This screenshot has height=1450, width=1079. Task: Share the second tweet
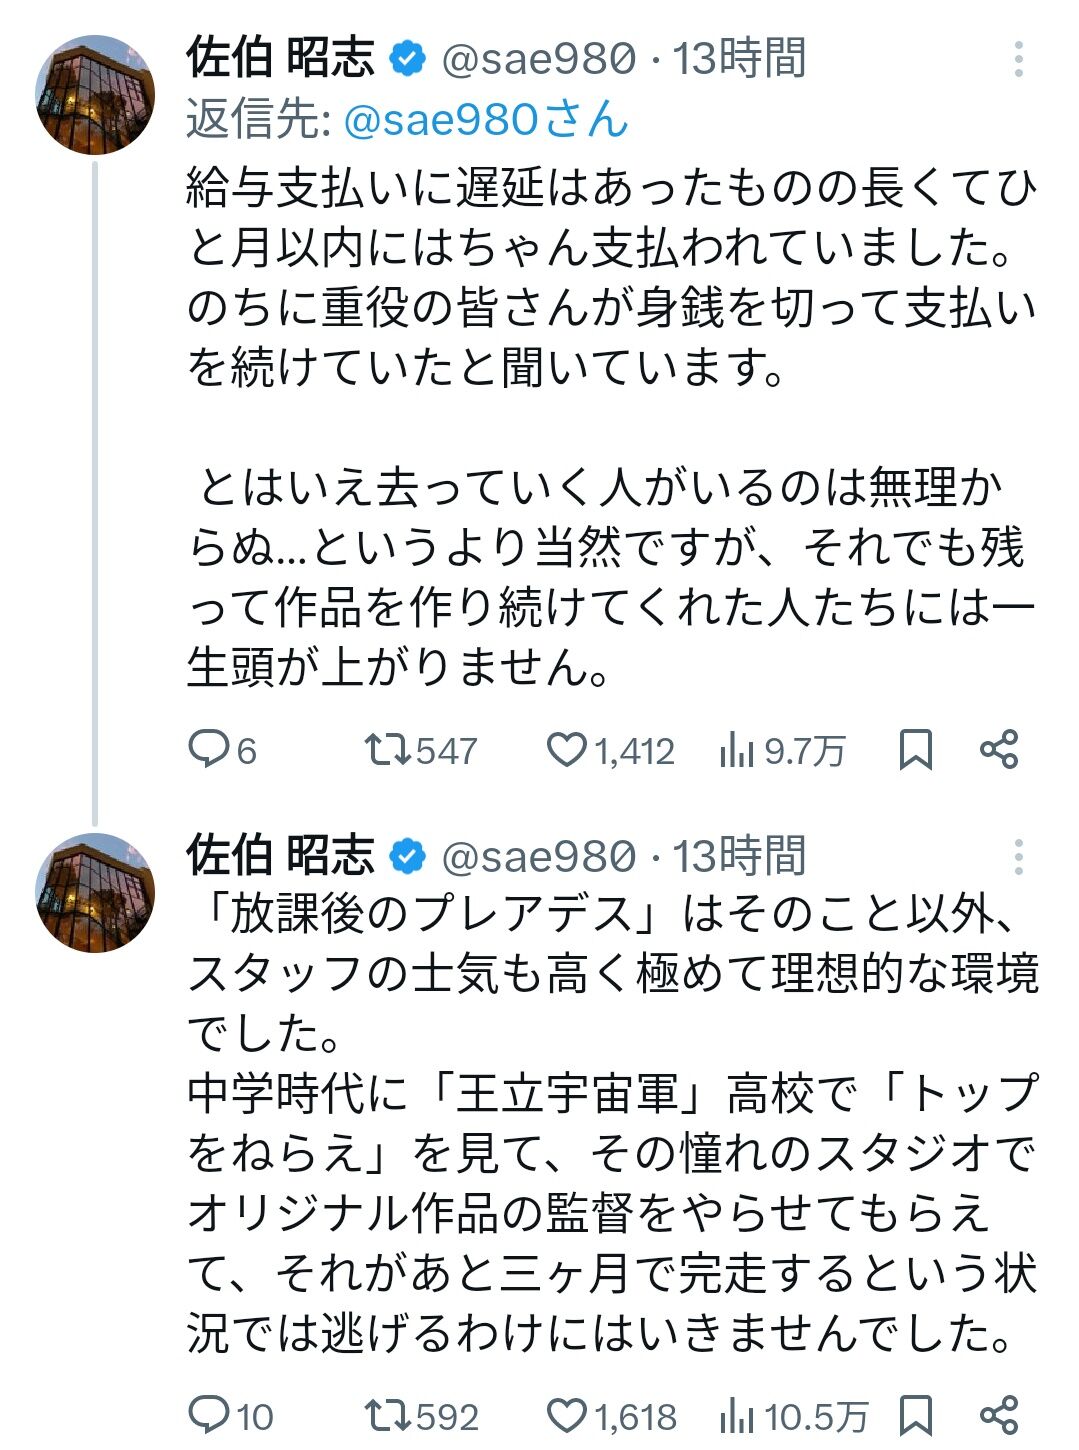tap(998, 1414)
